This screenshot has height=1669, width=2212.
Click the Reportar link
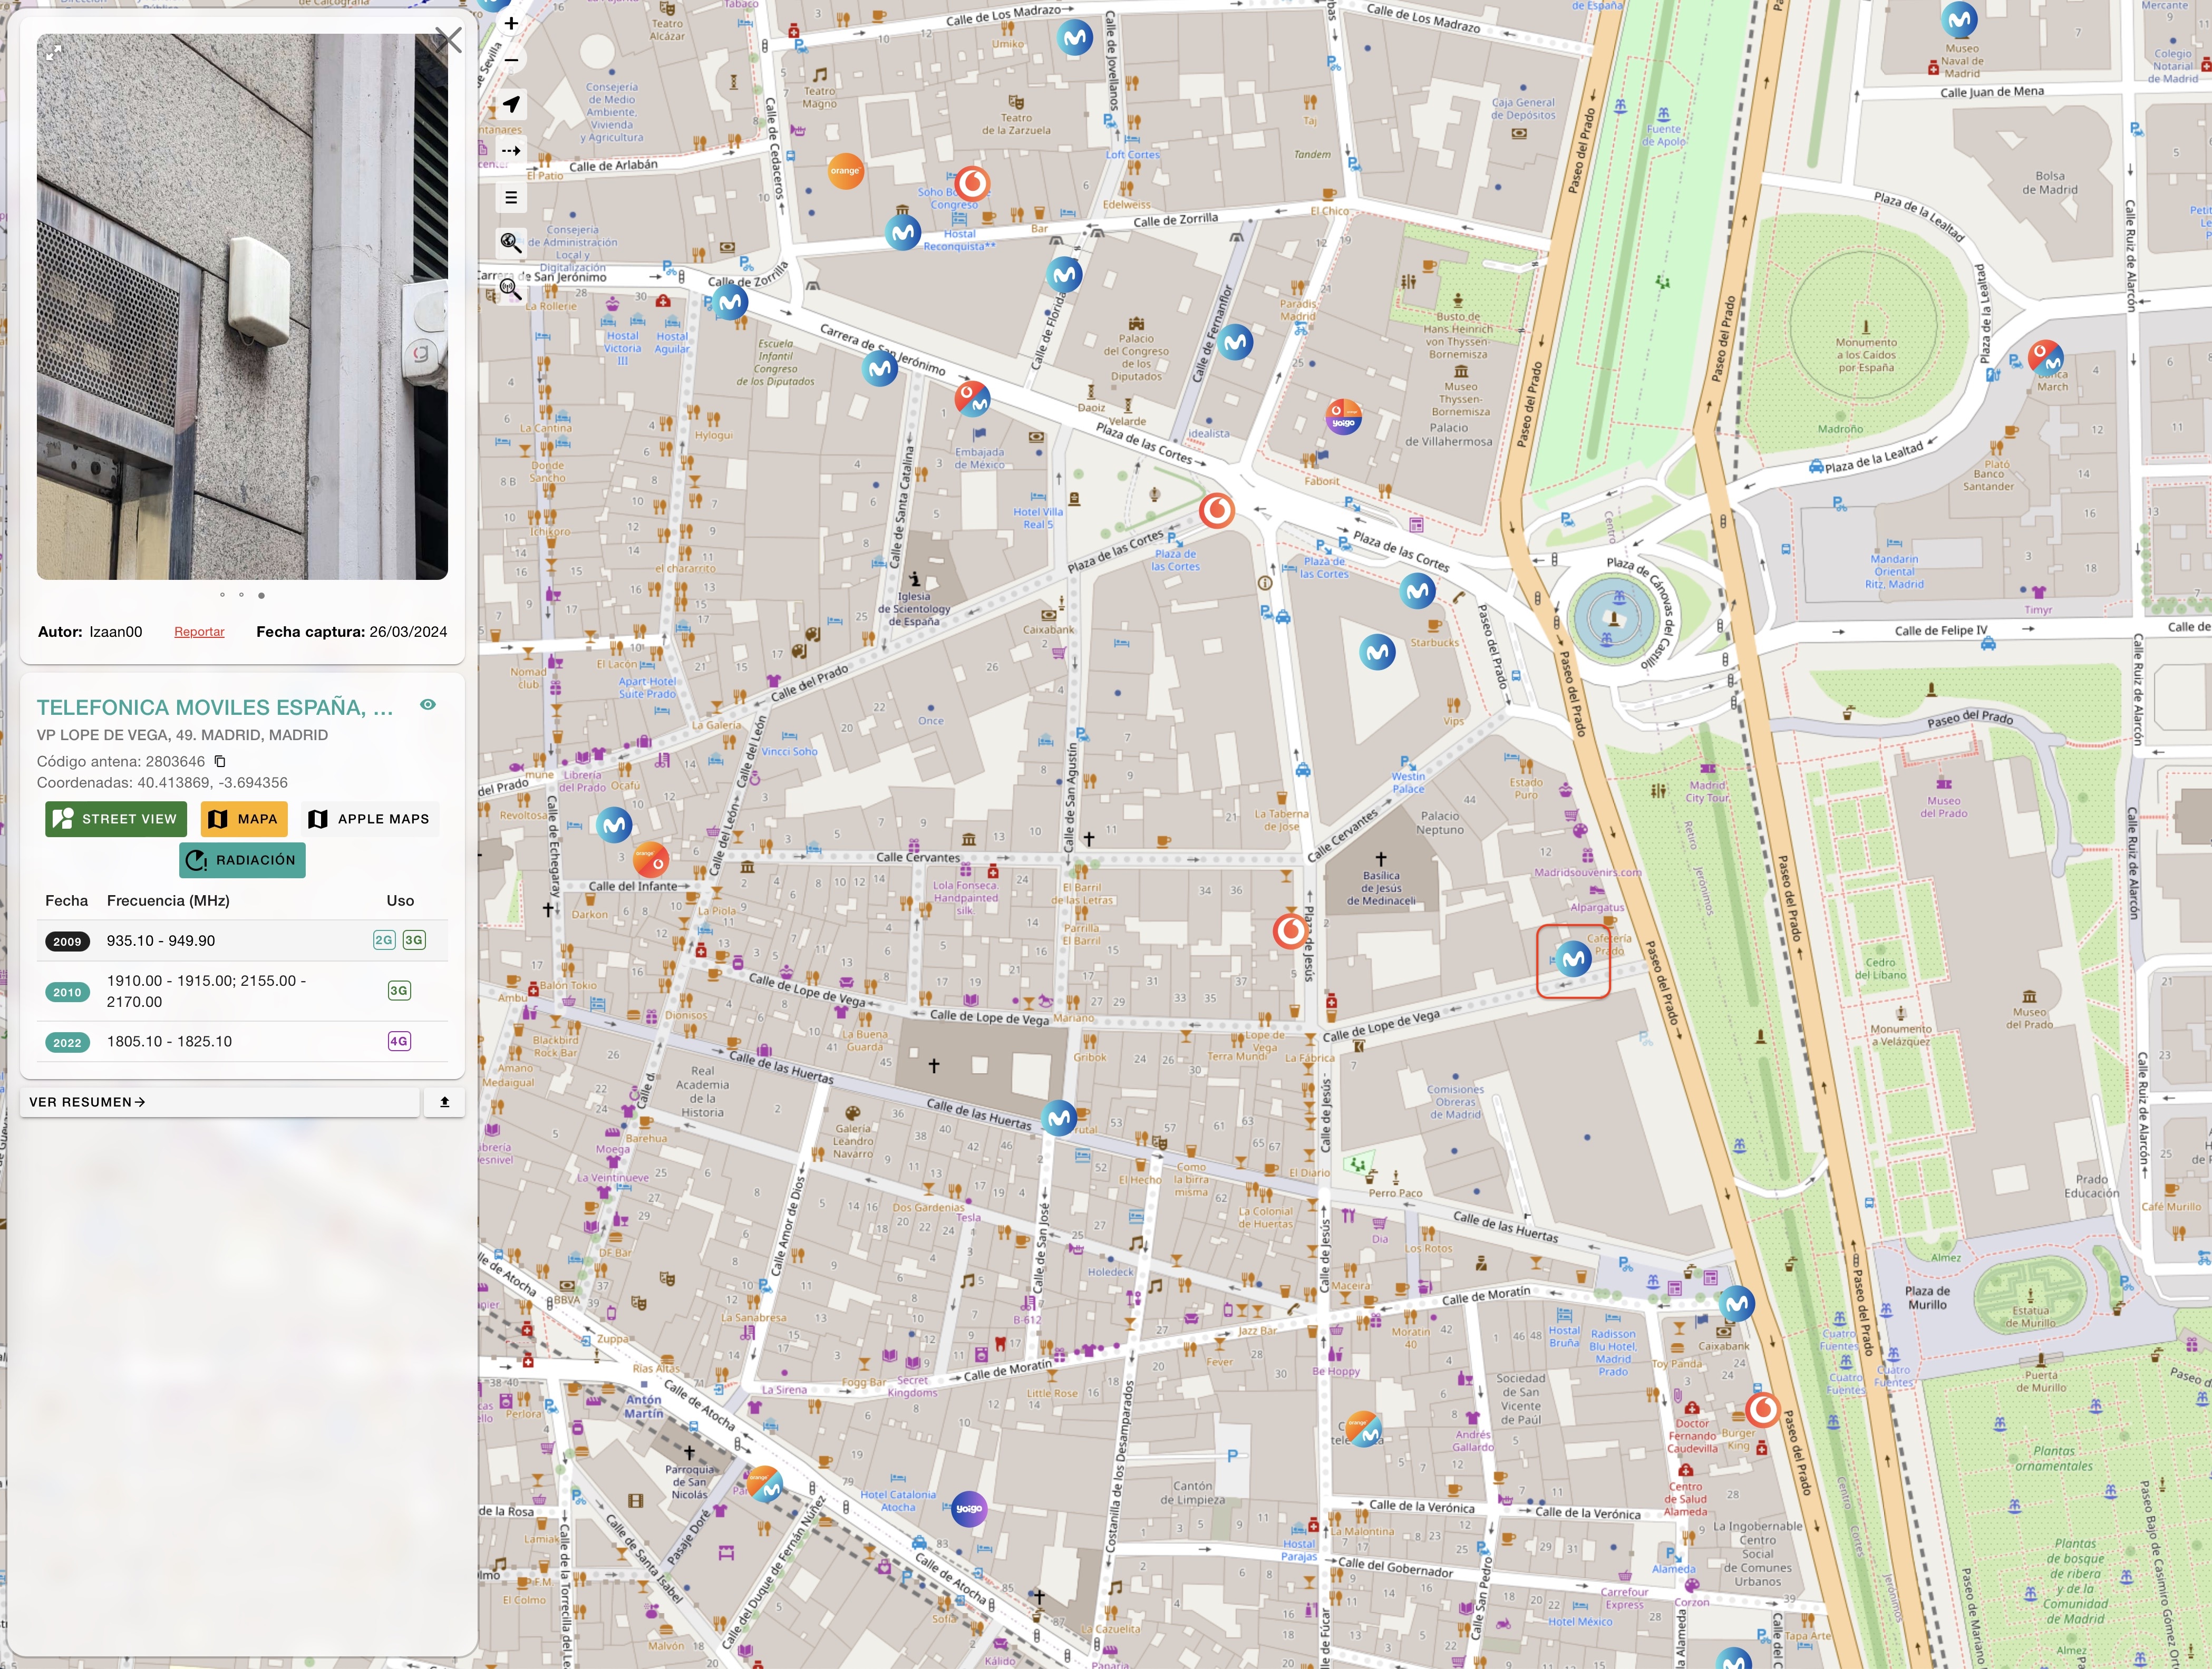(x=199, y=632)
